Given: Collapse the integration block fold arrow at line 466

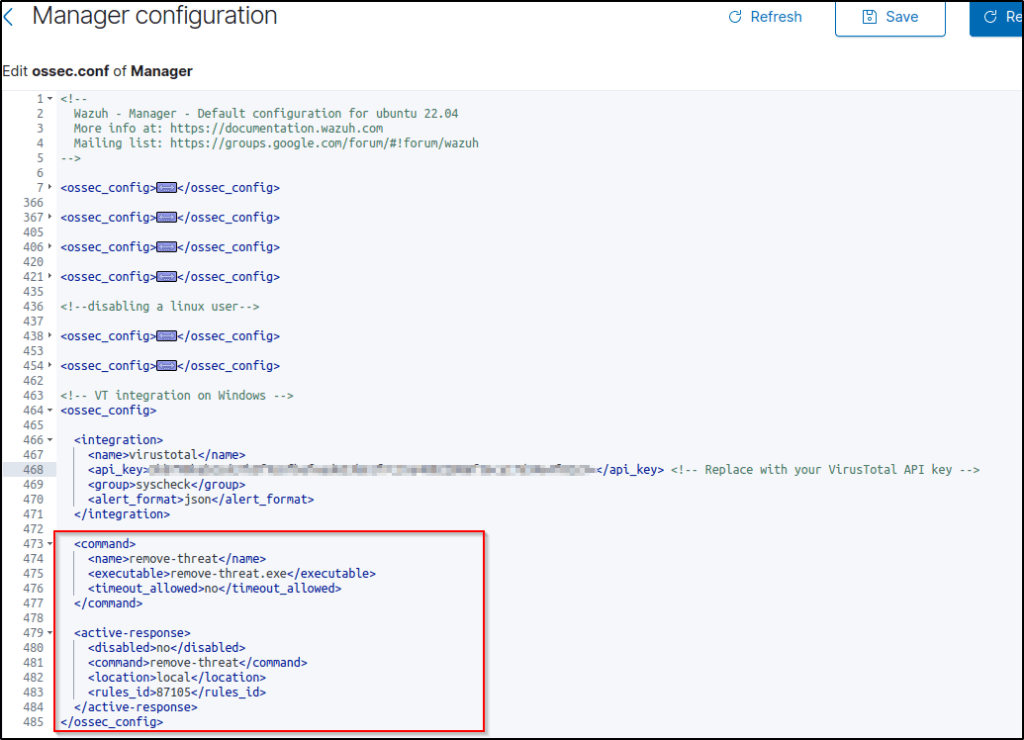Looking at the screenshot, I should [50, 440].
